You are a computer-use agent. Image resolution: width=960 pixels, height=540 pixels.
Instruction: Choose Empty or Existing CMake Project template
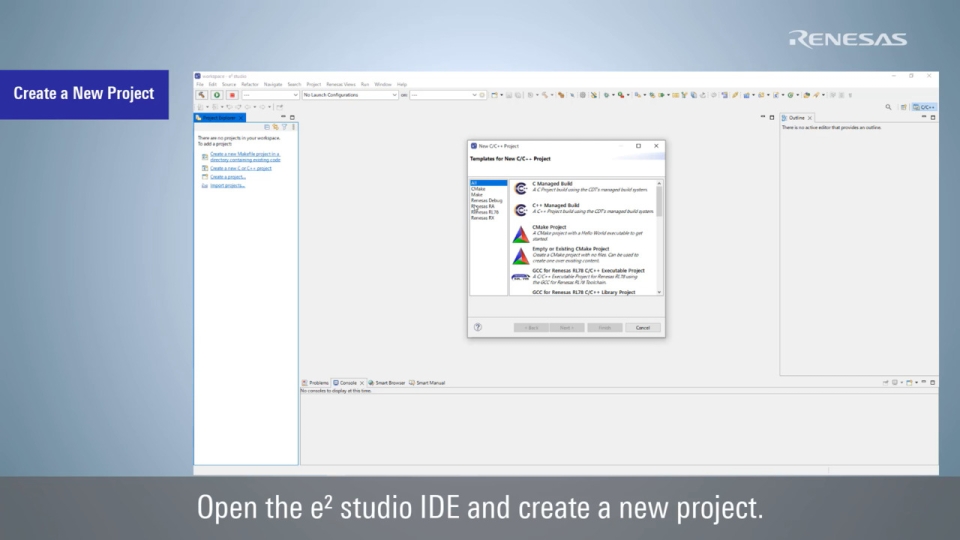582,255
